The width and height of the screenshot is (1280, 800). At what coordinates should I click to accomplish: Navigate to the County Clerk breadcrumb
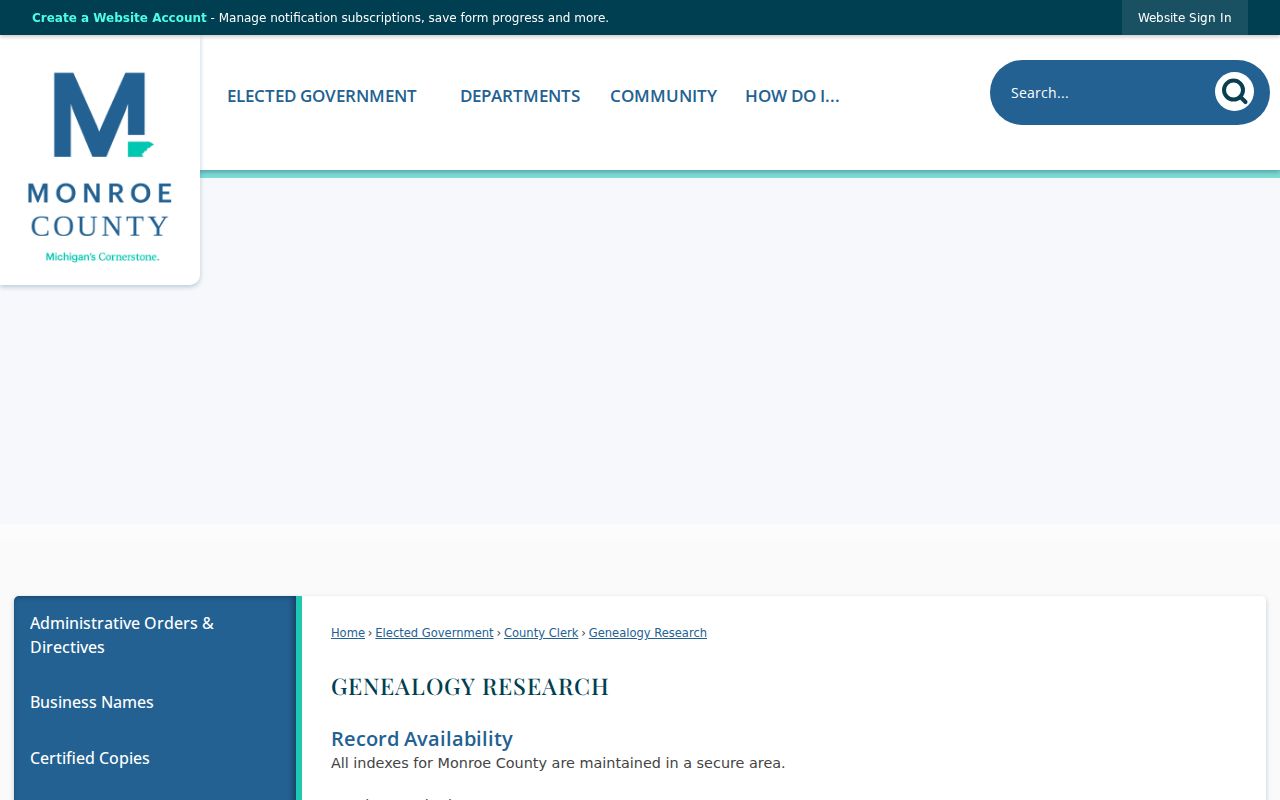coord(541,633)
